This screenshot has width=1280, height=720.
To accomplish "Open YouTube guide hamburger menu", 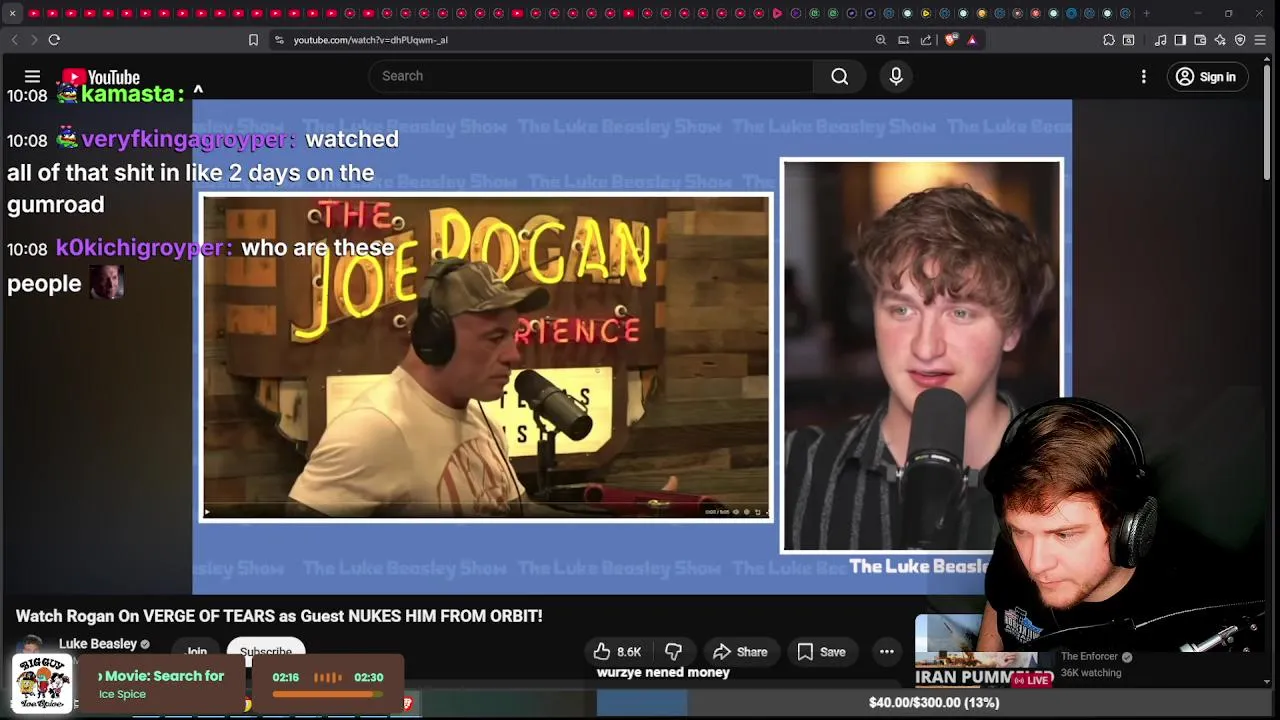I will point(32,76).
